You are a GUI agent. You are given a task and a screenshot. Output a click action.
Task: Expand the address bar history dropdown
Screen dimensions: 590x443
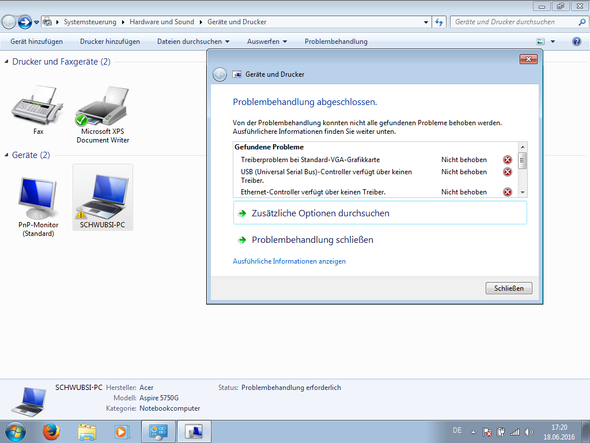coord(426,22)
